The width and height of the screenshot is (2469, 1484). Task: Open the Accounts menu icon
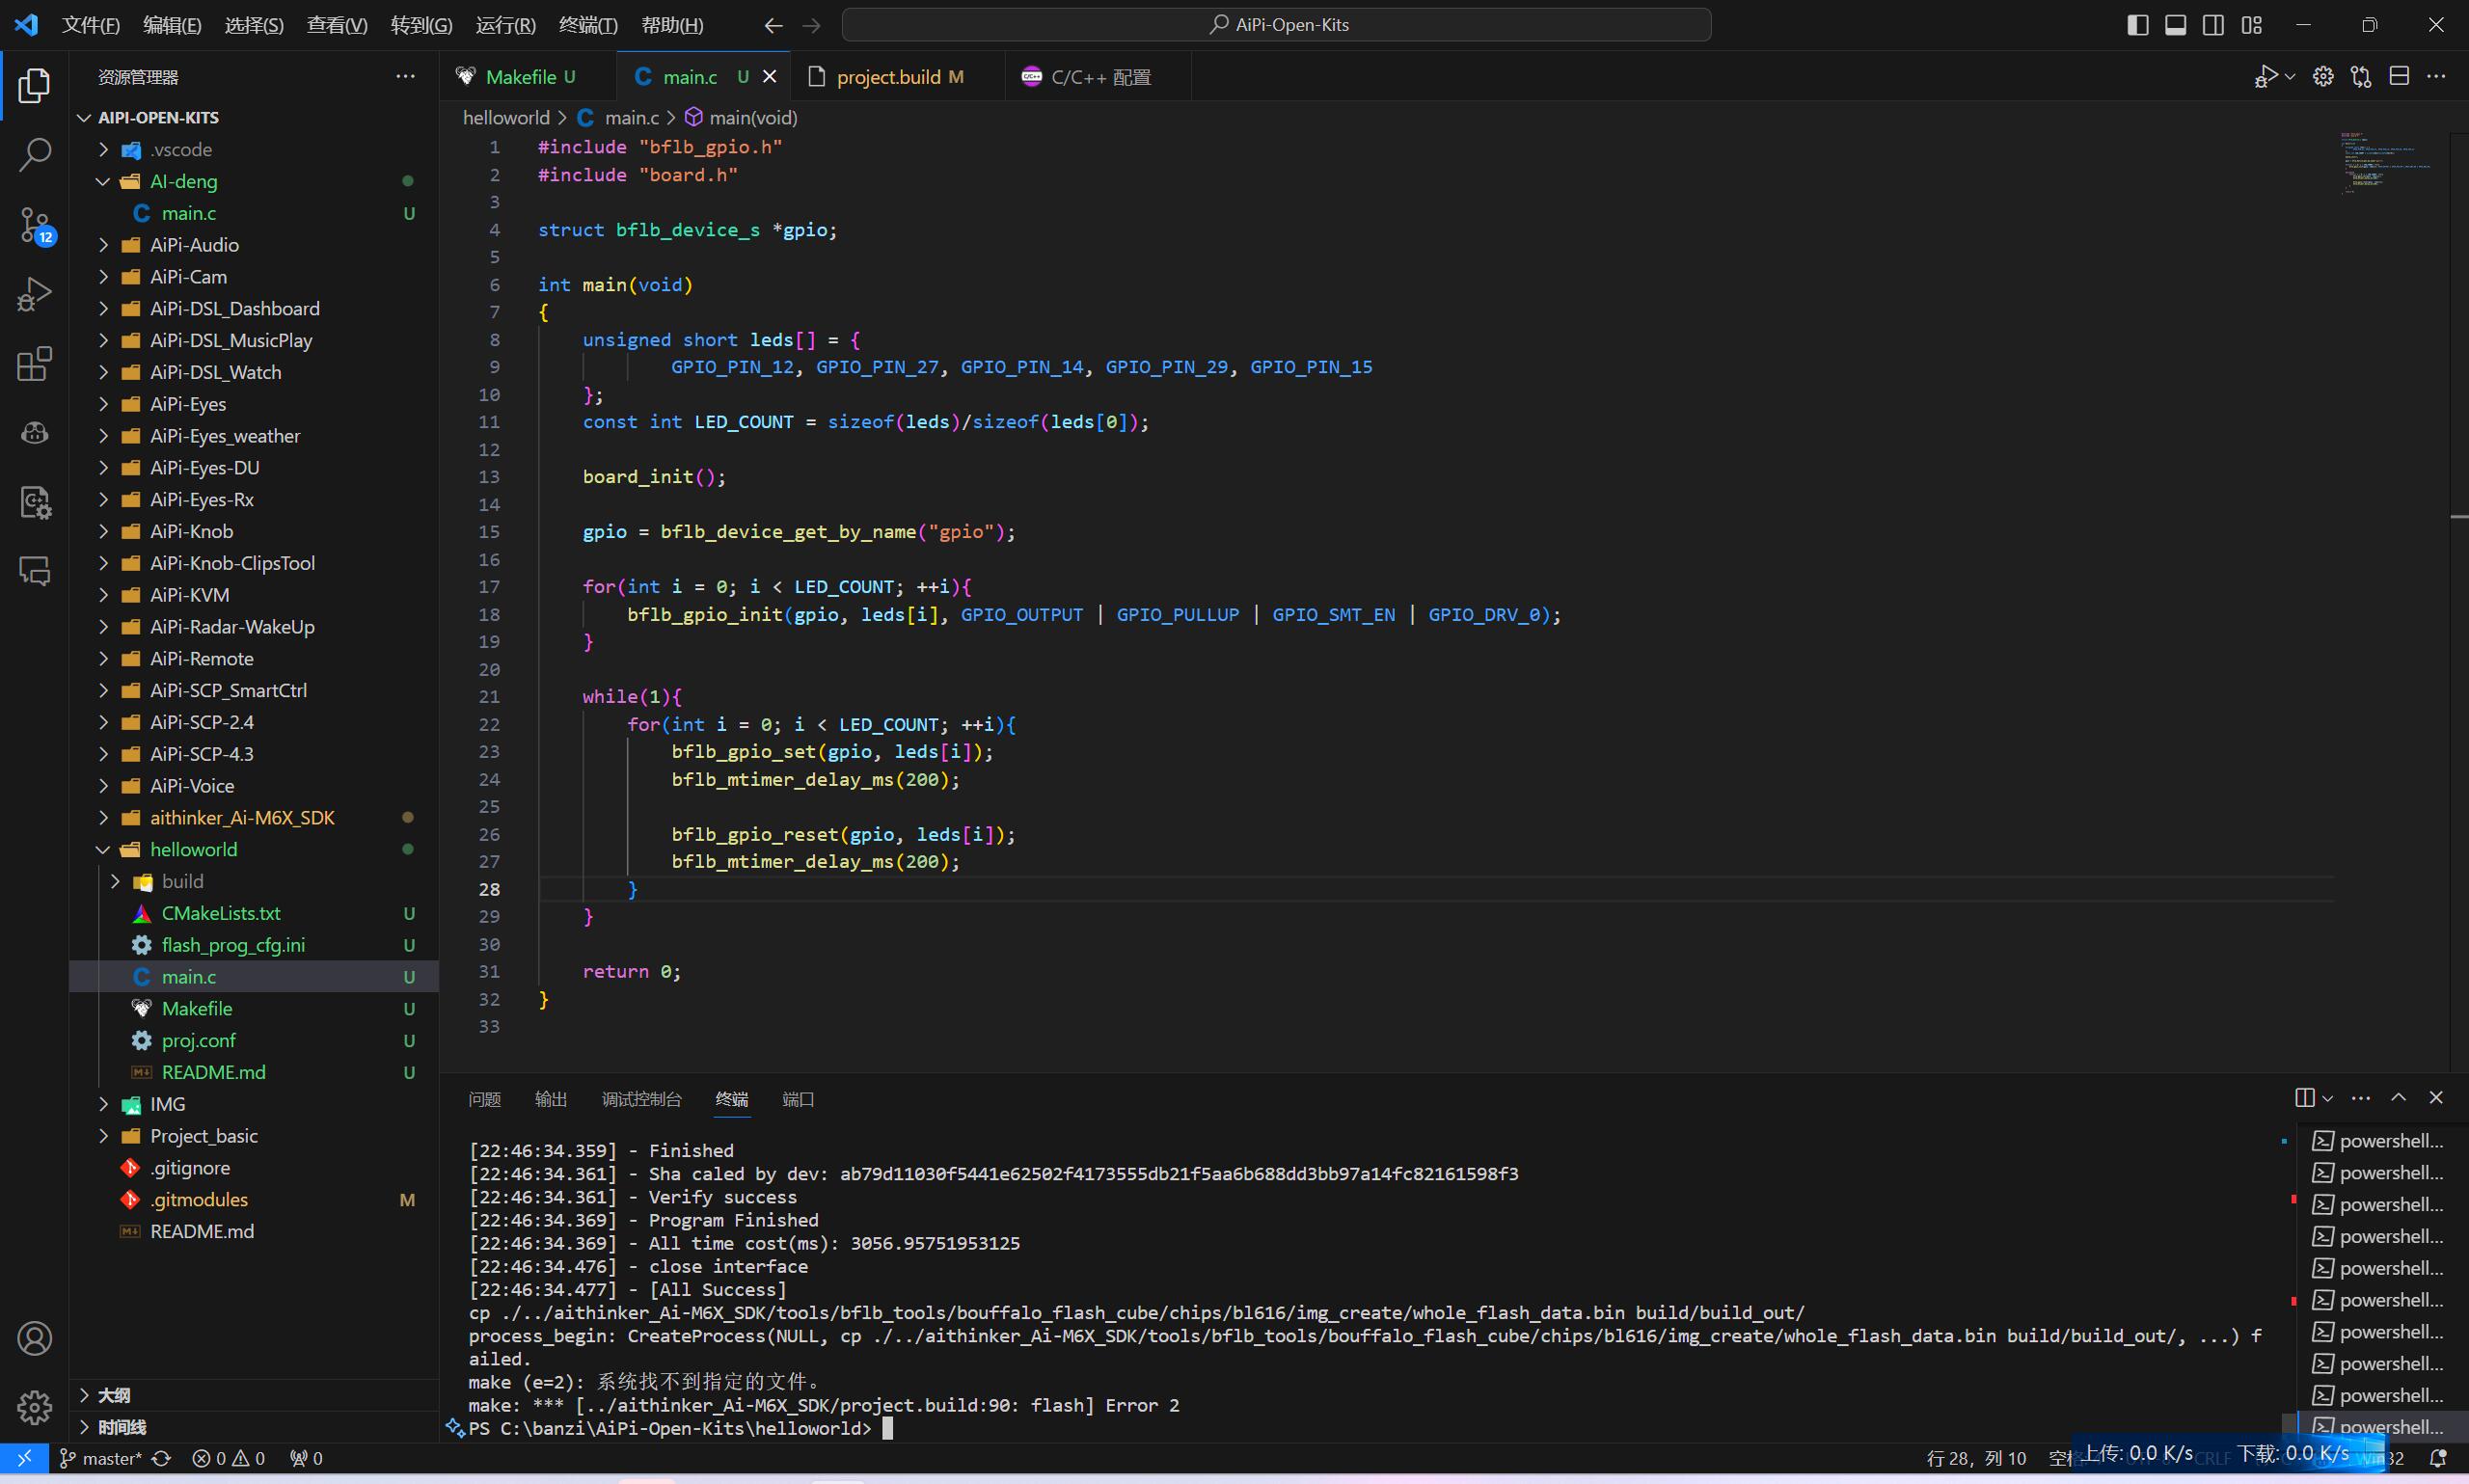(34, 1338)
